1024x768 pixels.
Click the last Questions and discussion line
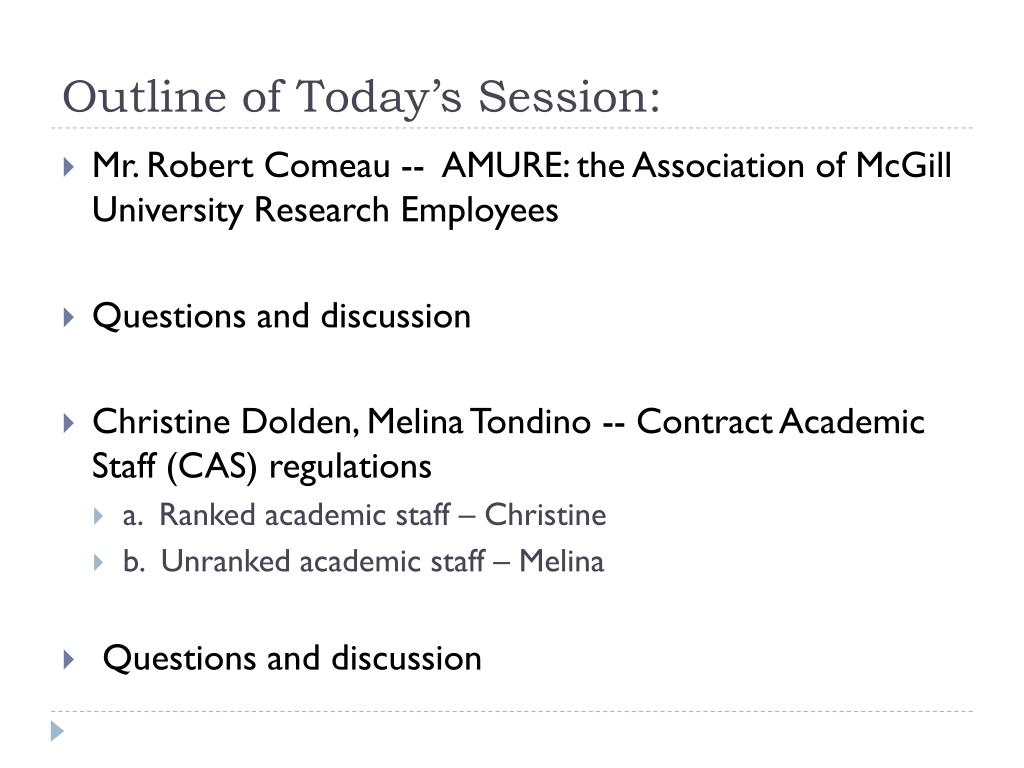point(293,659)
